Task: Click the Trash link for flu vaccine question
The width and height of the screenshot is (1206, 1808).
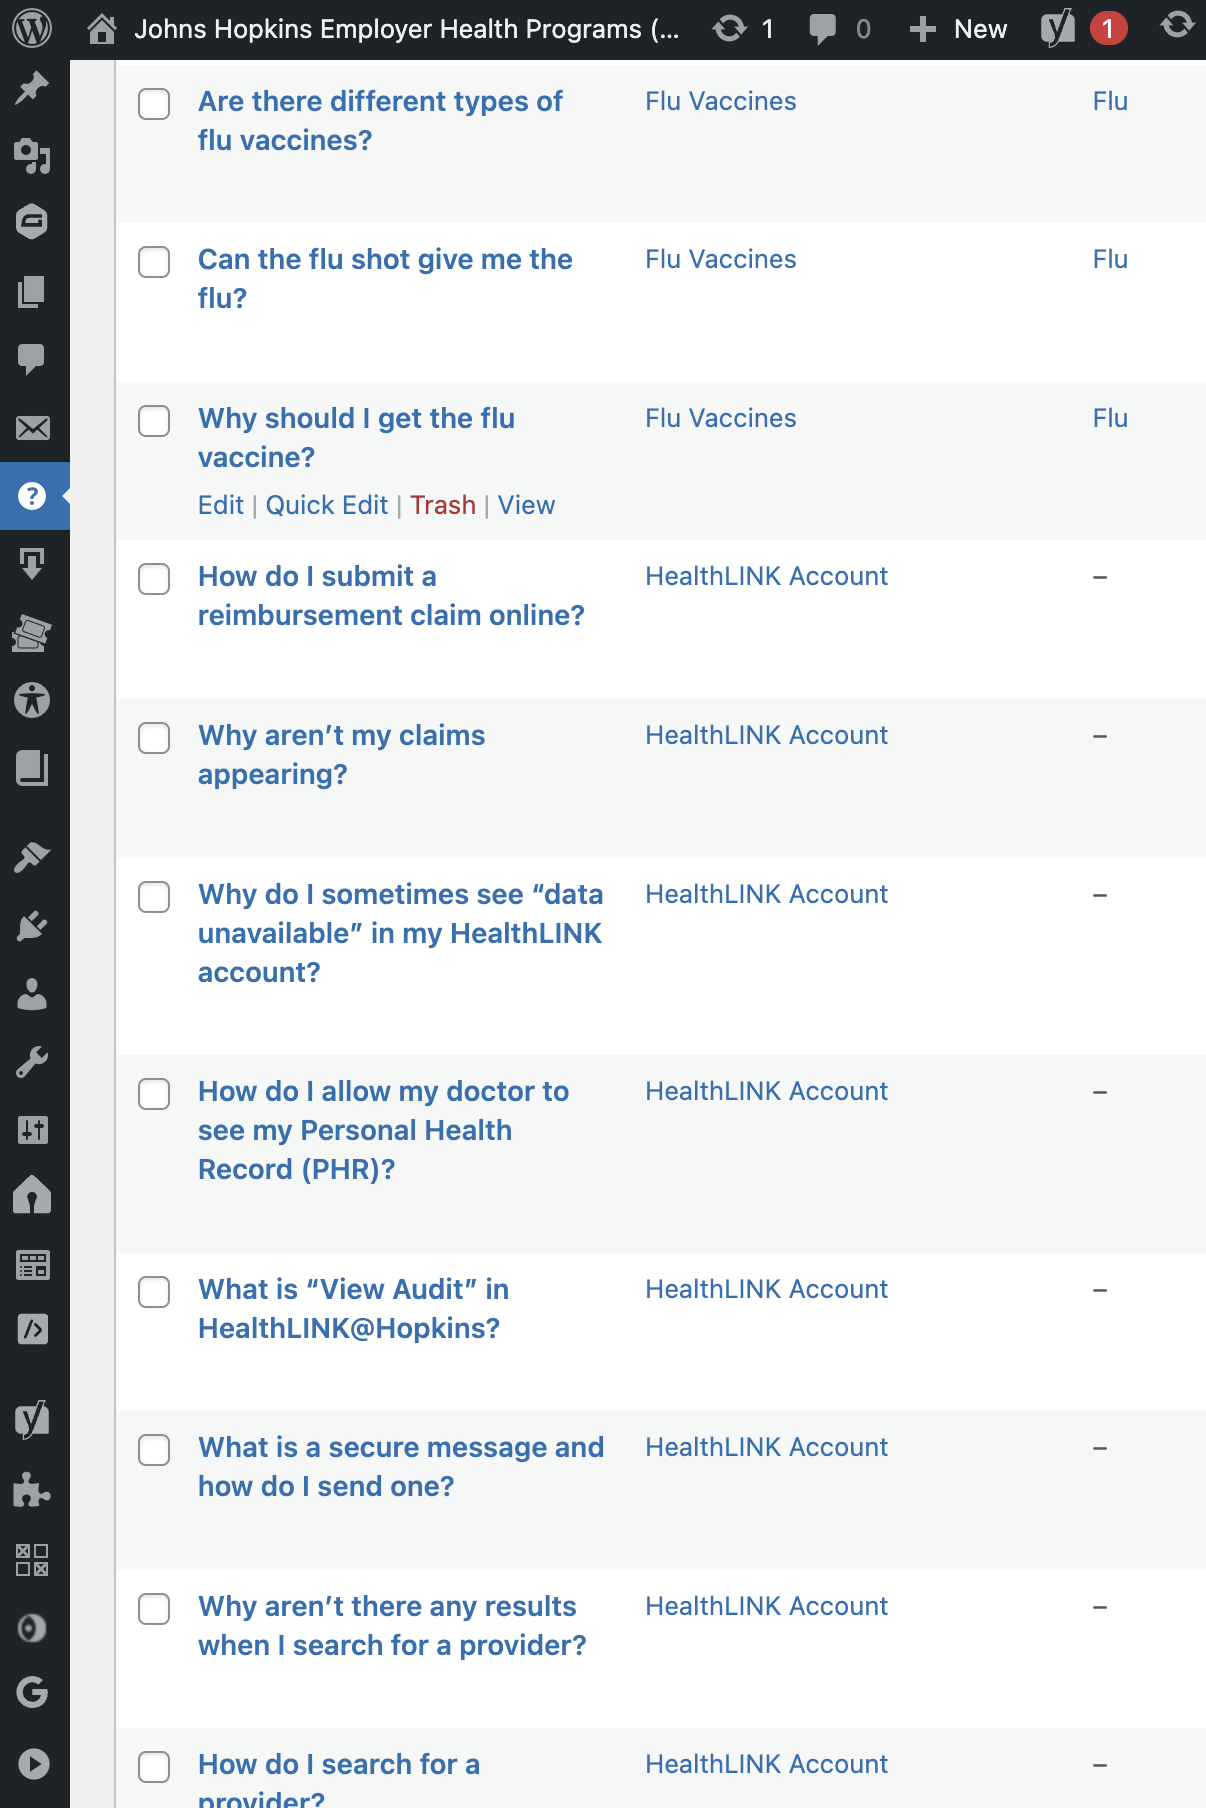Action: [x=442, y=505]
